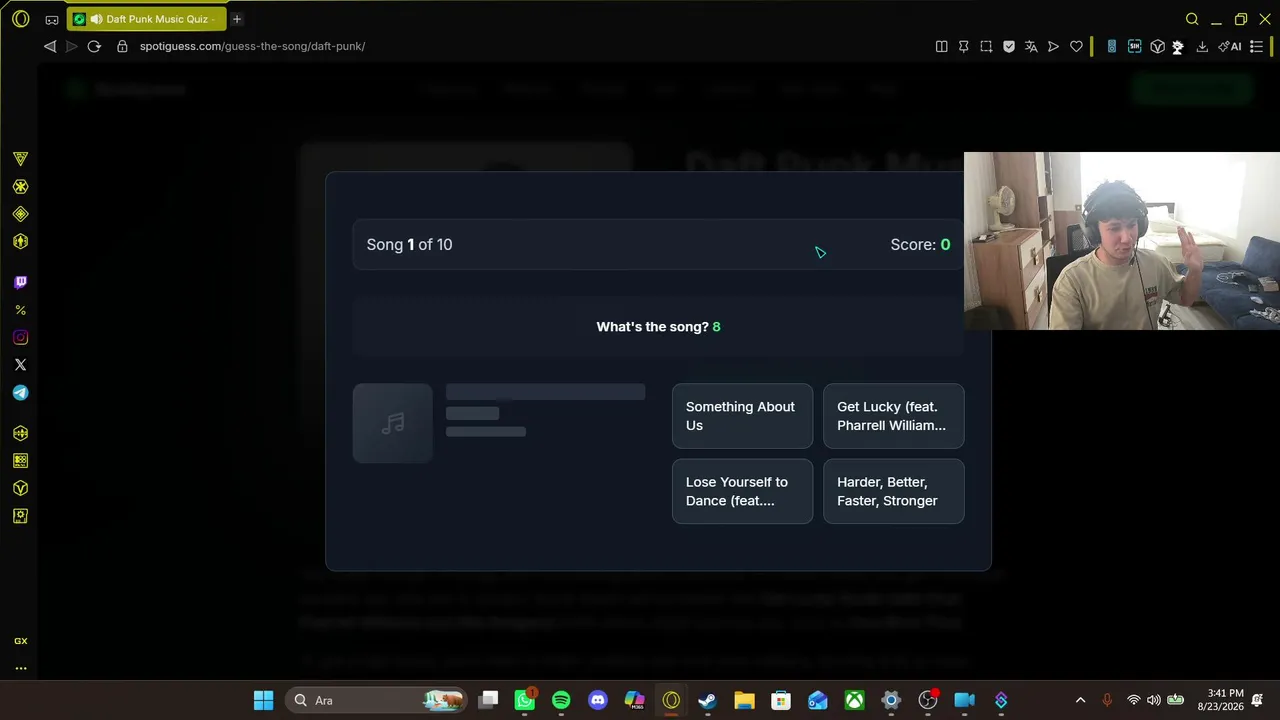Image resolution: width=1280 pixels, height=720 pixels.
Task: Click the pin icon in the address bar
Action: click(964, 46)
